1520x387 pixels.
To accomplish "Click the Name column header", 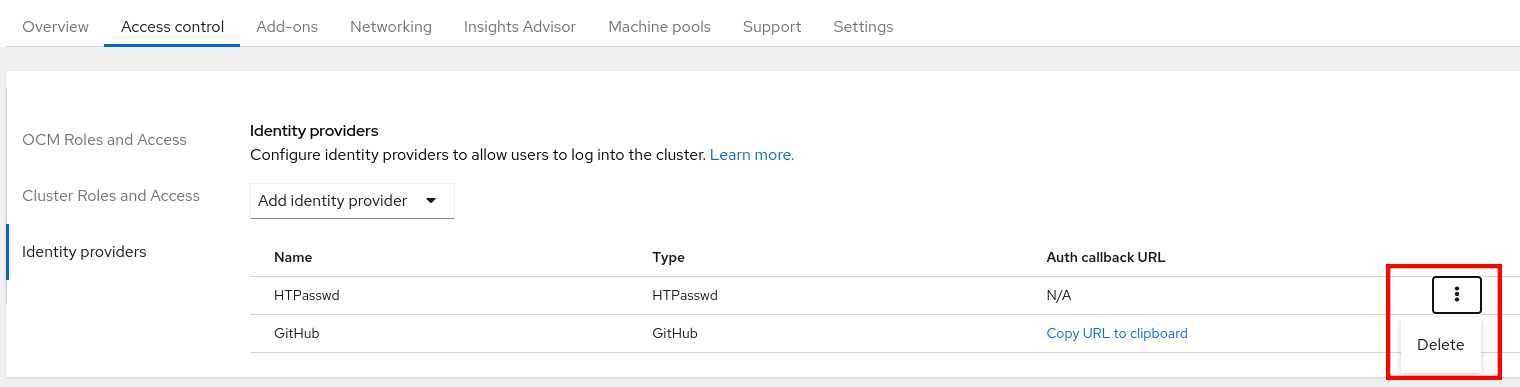I will tap(293, 257).
